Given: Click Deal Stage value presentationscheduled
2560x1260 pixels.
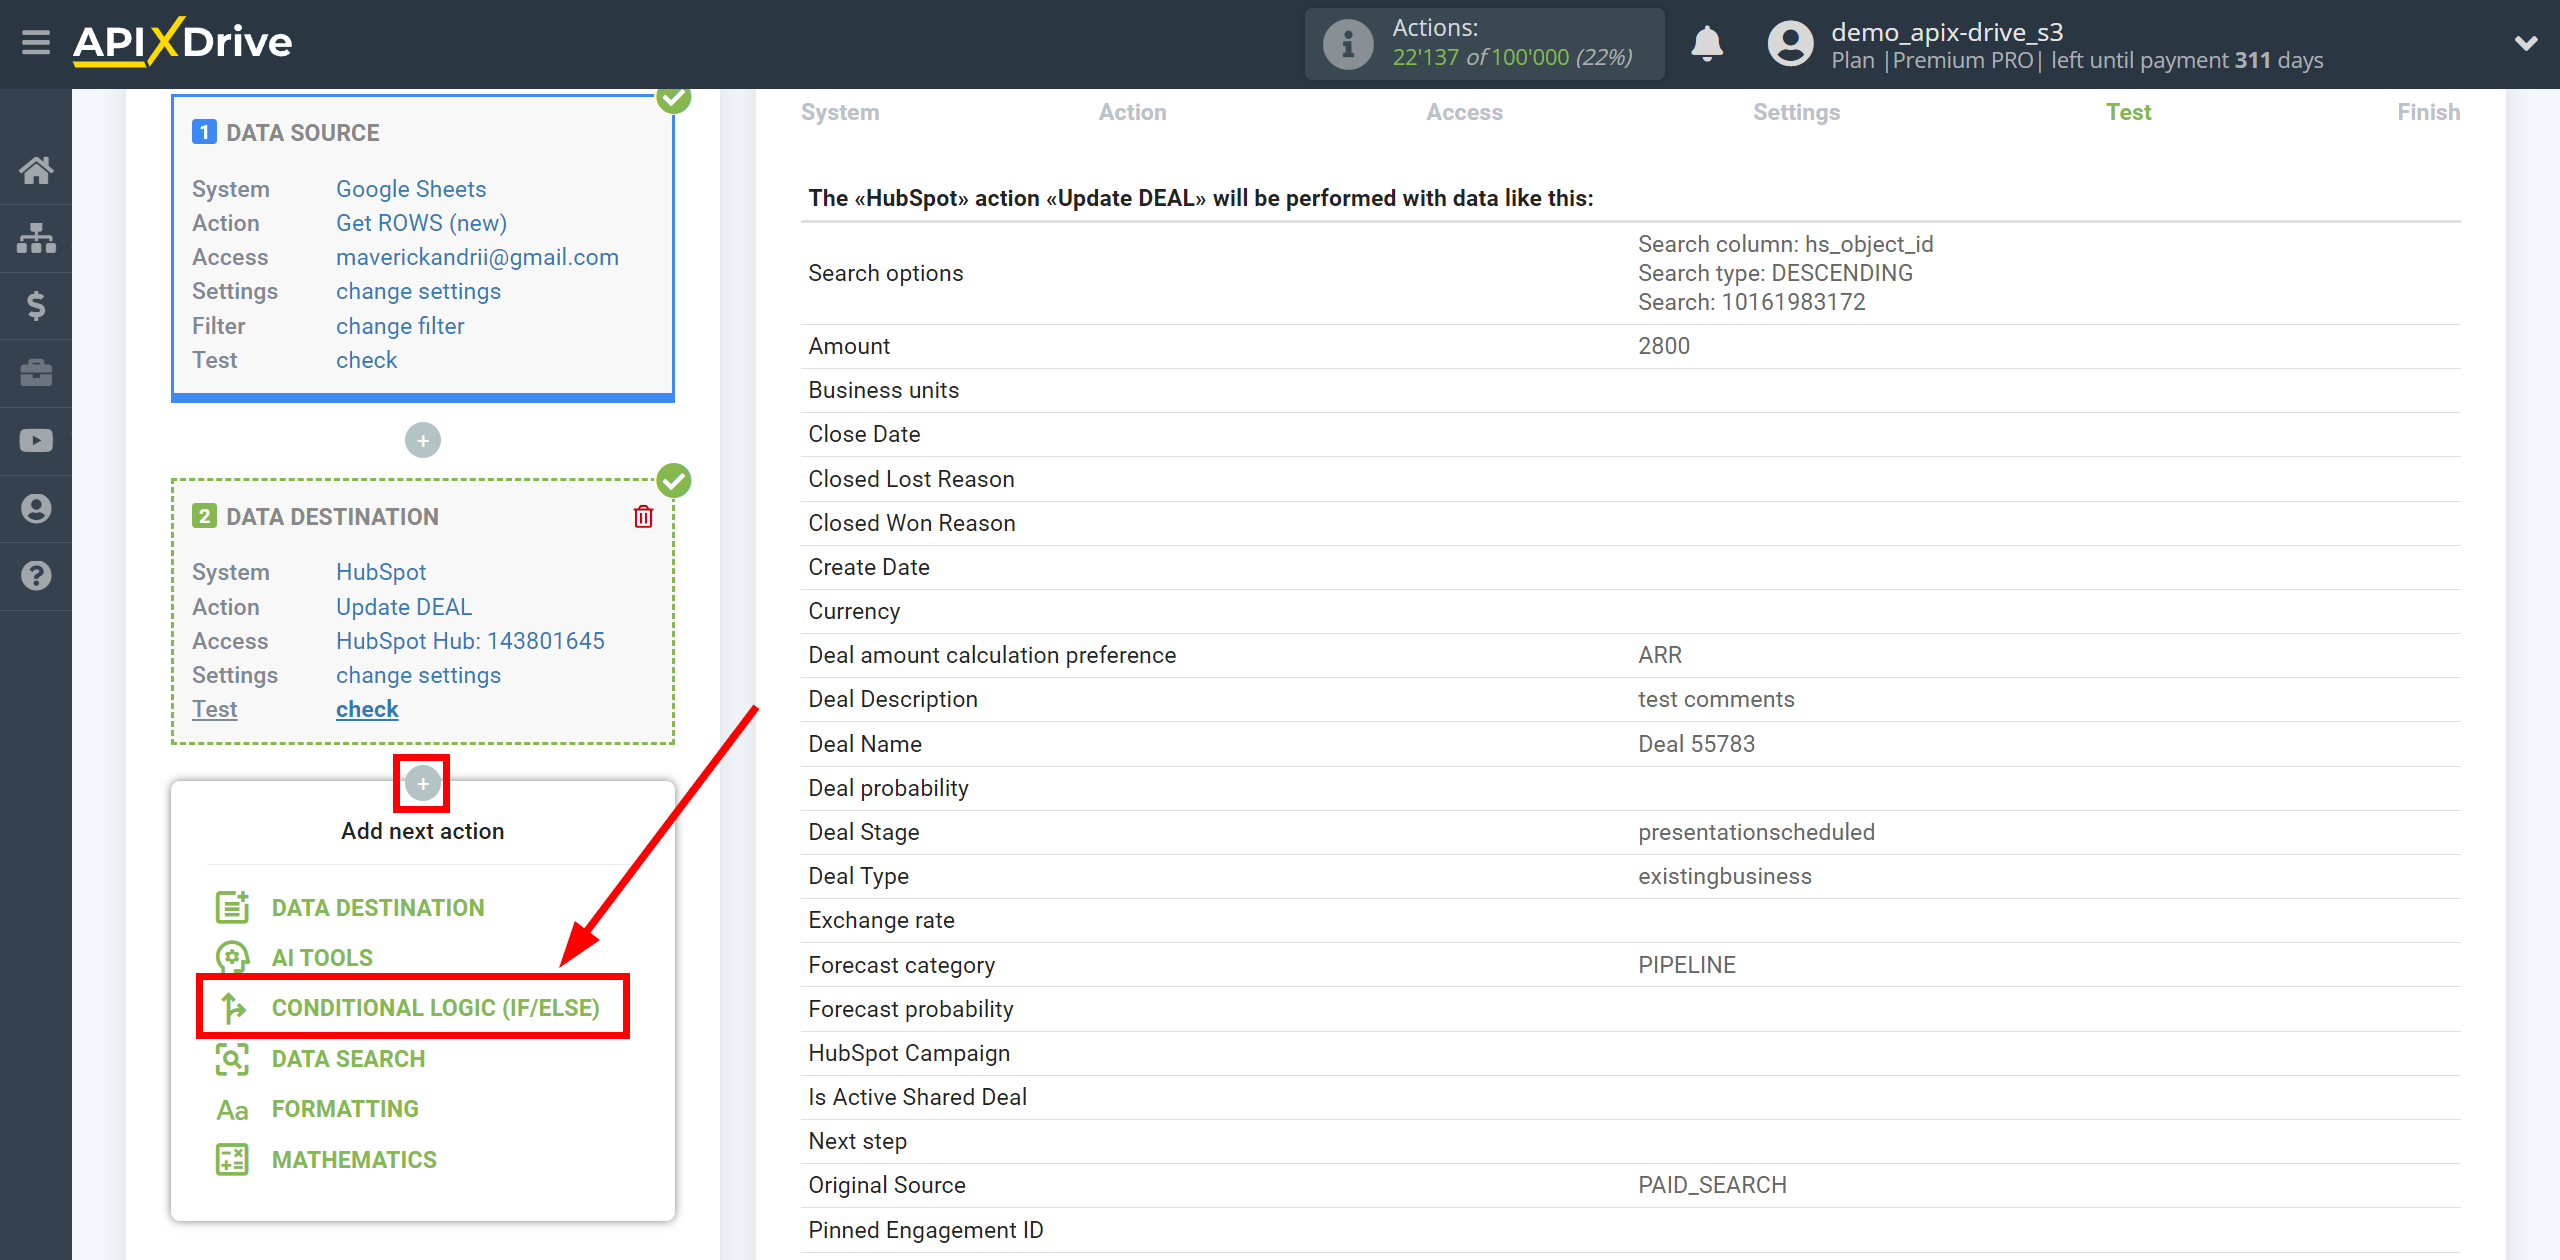Looking at the screenshot, I should coord(1756,832).
